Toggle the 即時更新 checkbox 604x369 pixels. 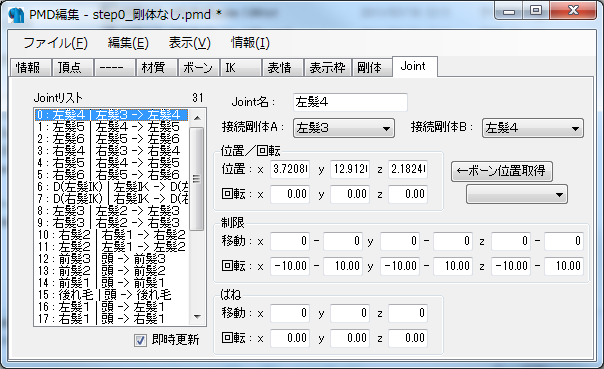tap(140, 340)
